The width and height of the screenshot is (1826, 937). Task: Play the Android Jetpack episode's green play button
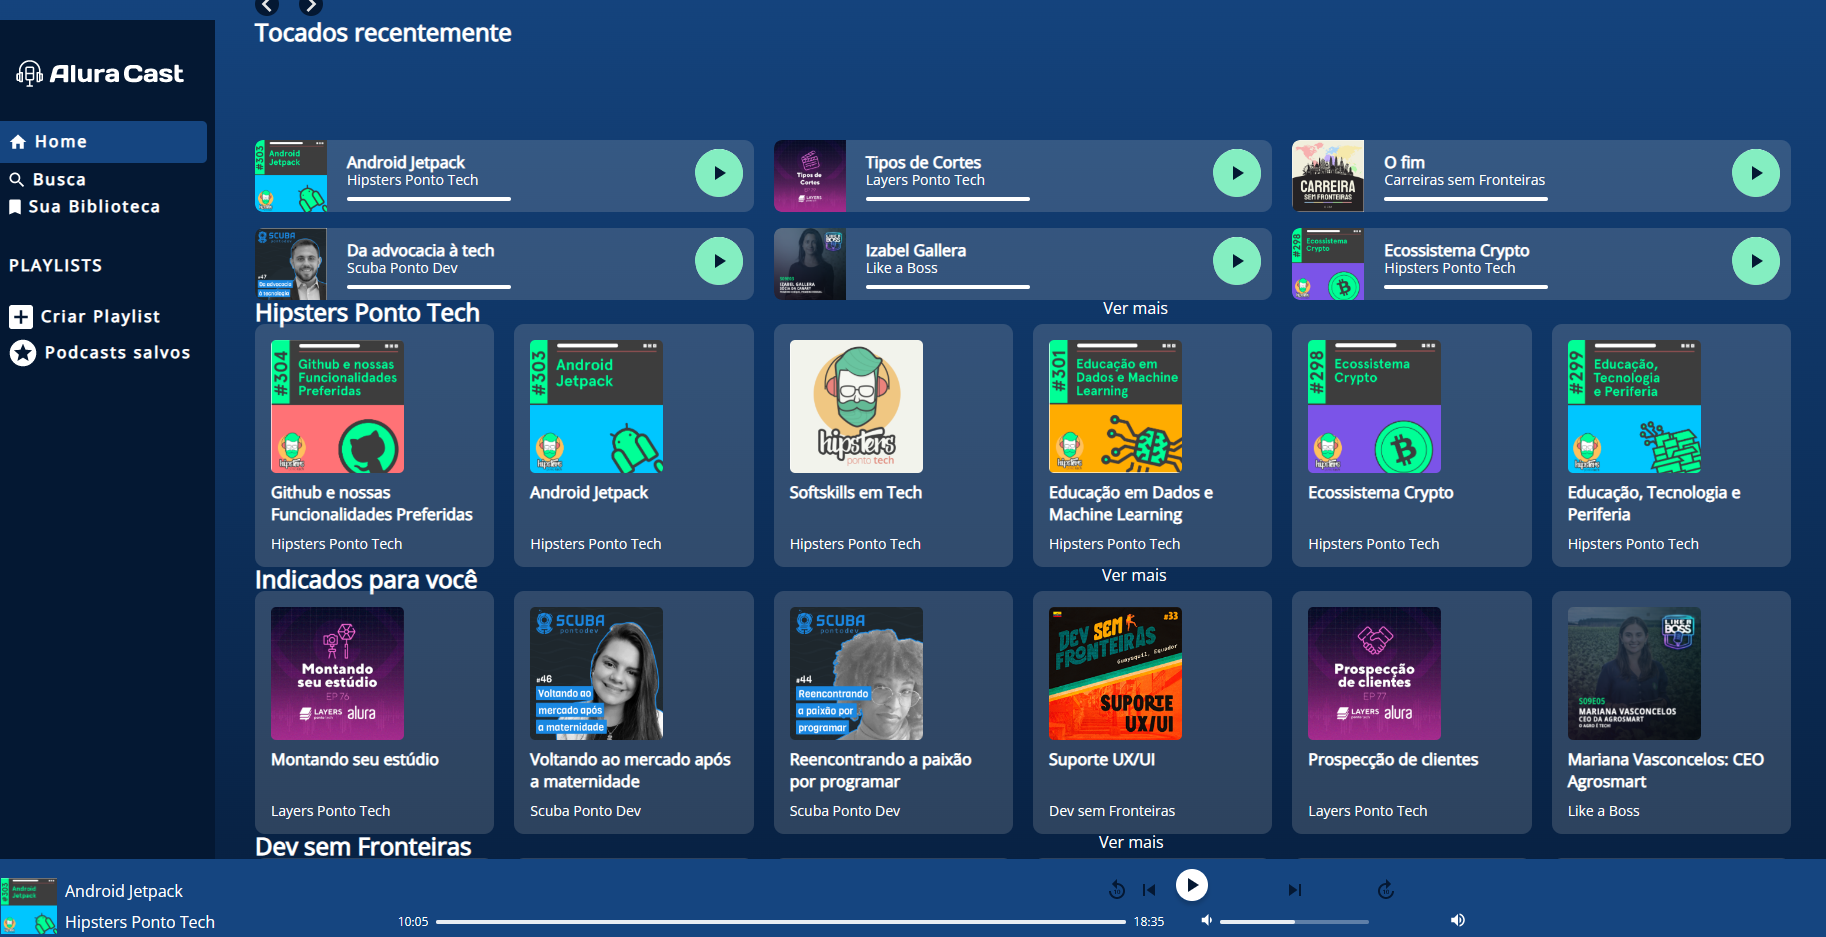pos(719,172)
